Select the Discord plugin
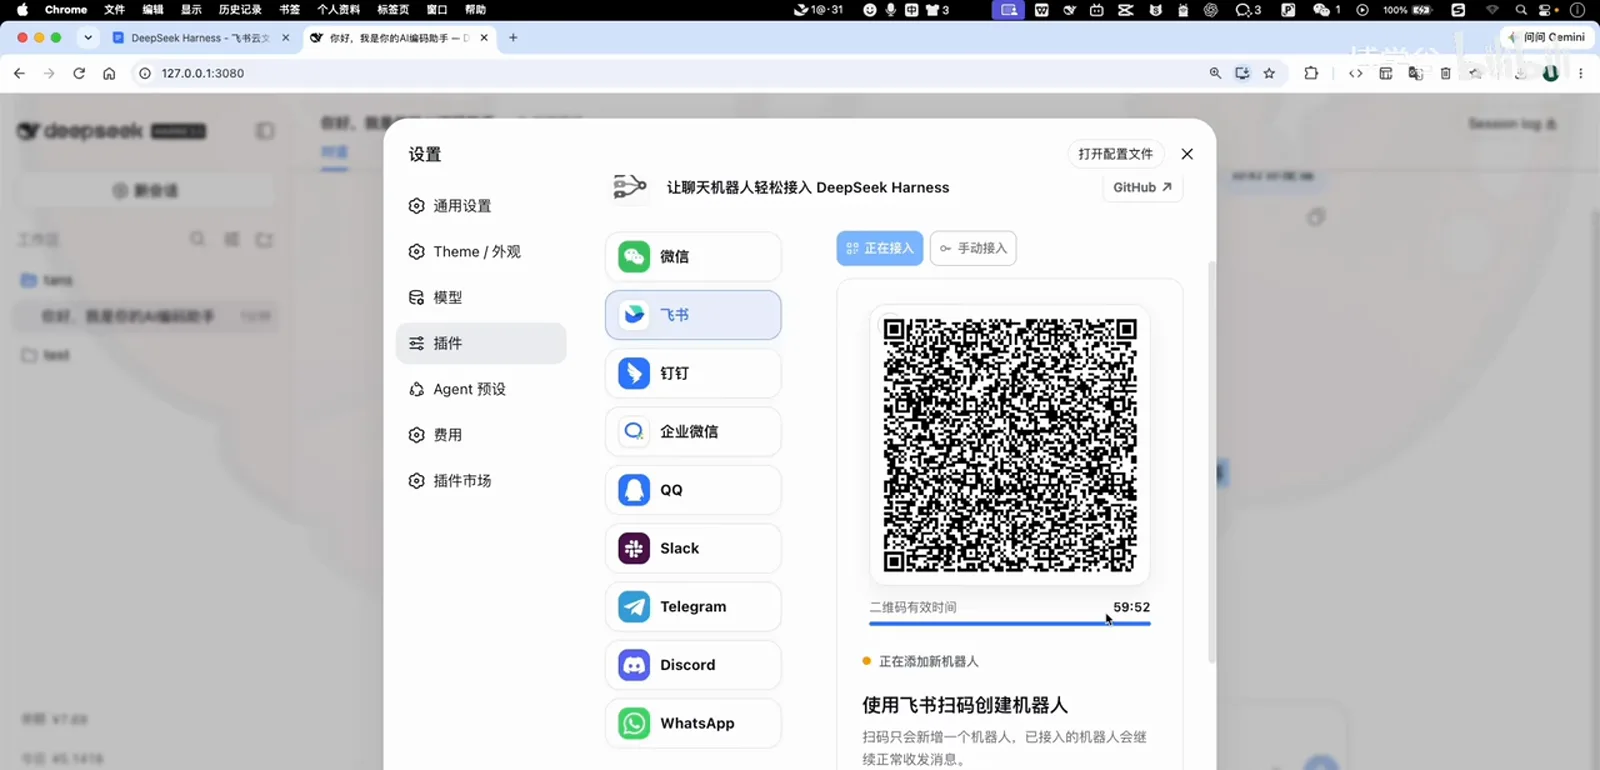 click(693, 665)
